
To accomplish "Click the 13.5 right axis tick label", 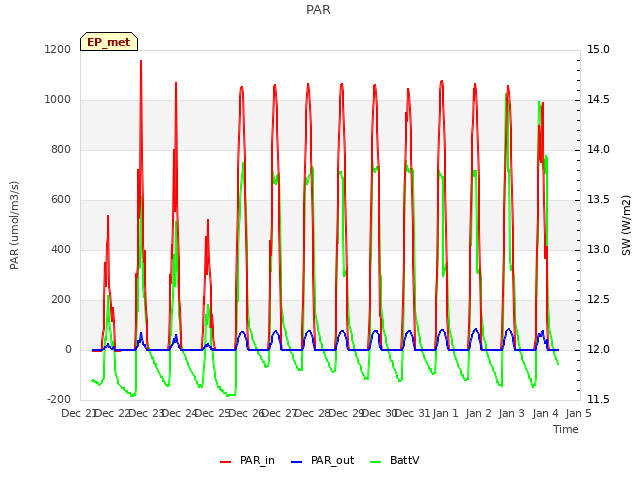I will tap(598, 200).
